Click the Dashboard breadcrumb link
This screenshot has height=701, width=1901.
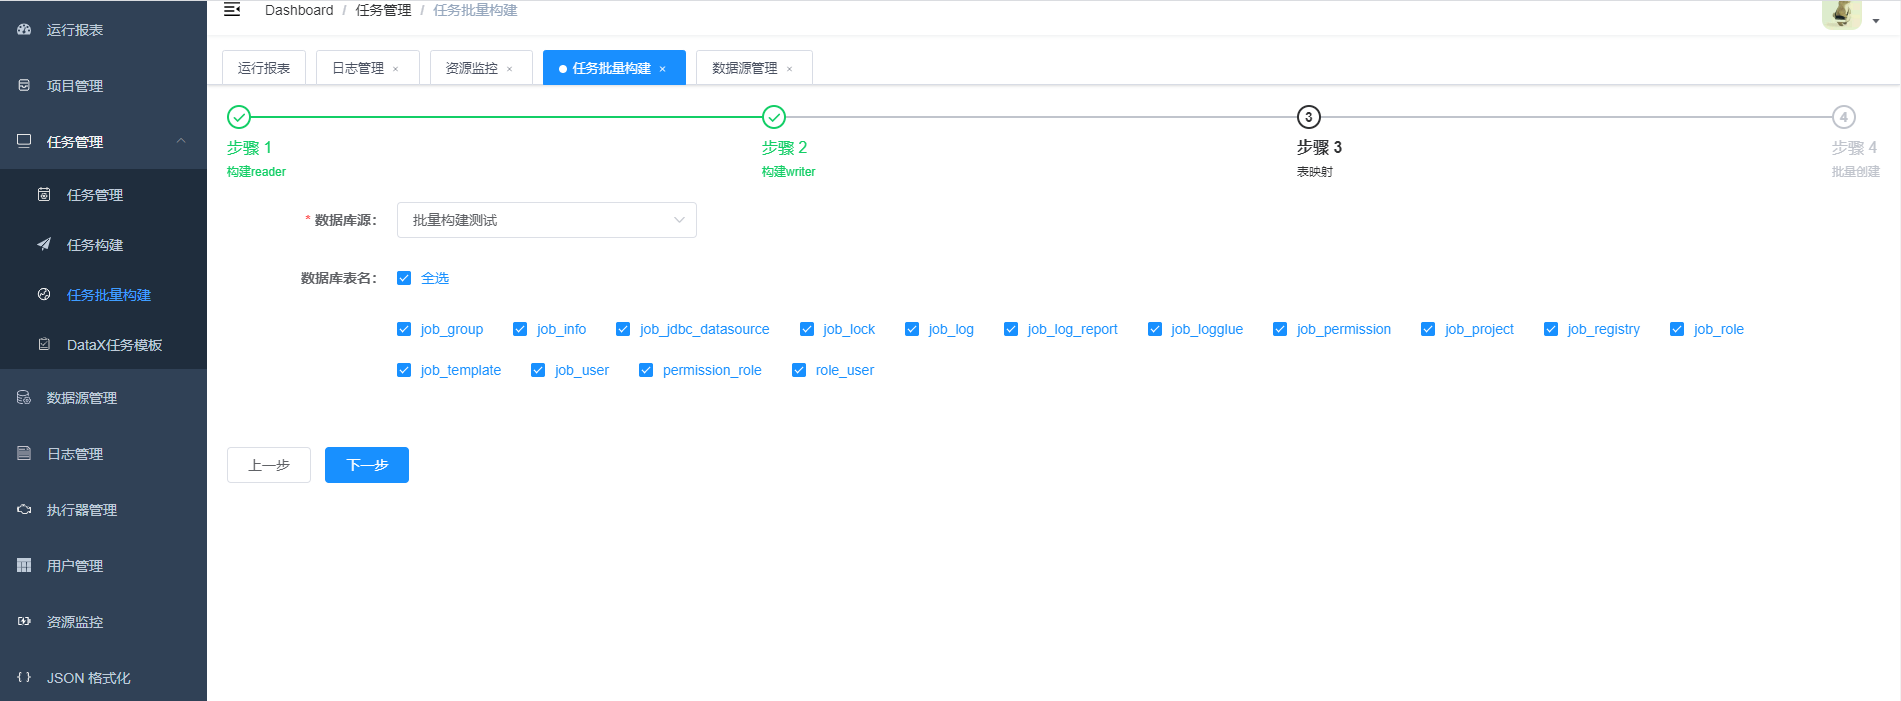click(x=299, y=10)
